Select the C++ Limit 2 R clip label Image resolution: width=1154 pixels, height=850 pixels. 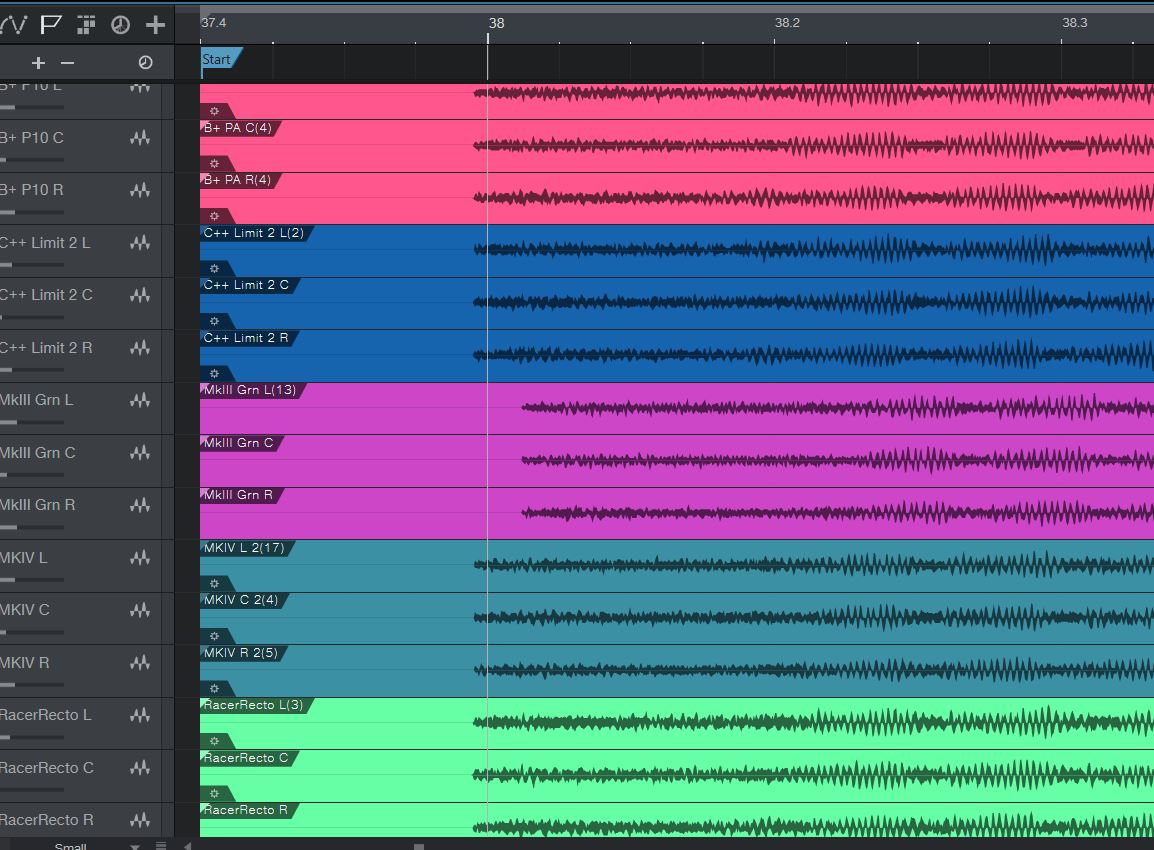(246, 338)
